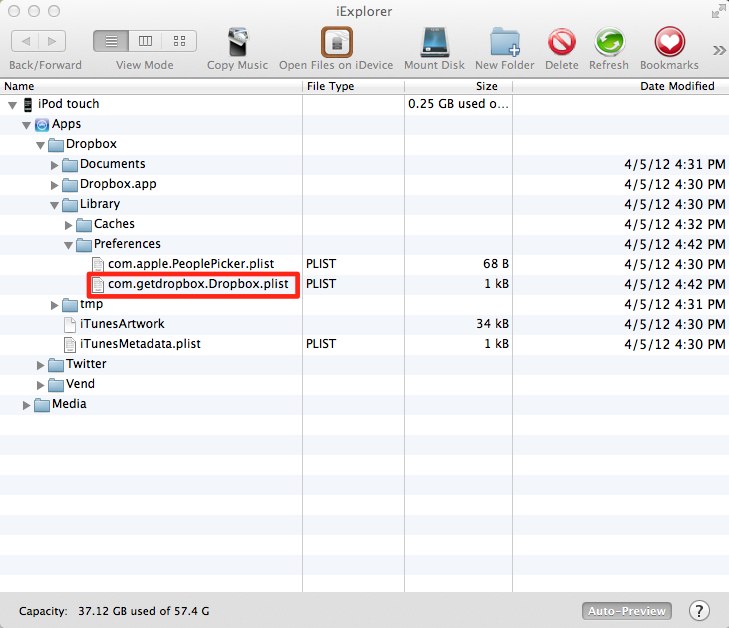
Task: Click the Copy Music toolbar icon
Action: coord(238,42)
